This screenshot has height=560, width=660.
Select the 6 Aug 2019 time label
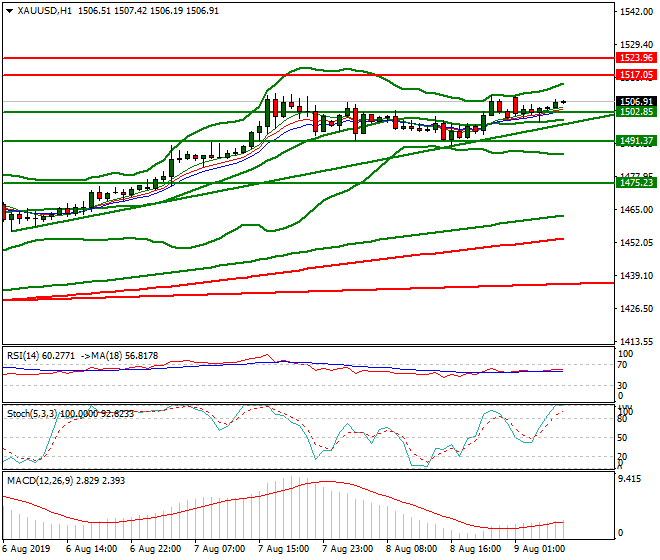point(26,549)
